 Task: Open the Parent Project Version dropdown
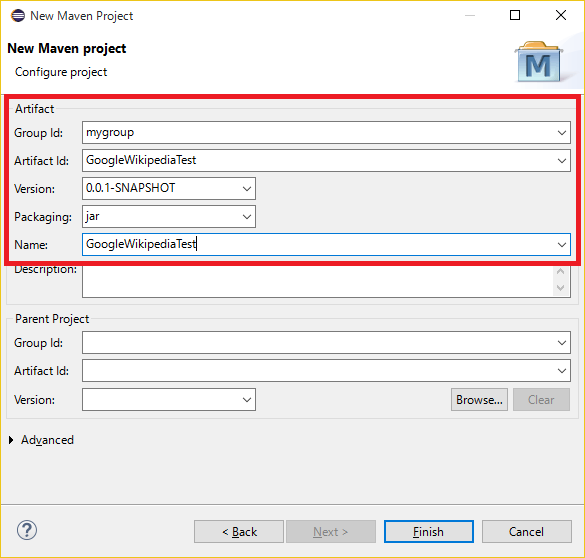click(247, 400)
